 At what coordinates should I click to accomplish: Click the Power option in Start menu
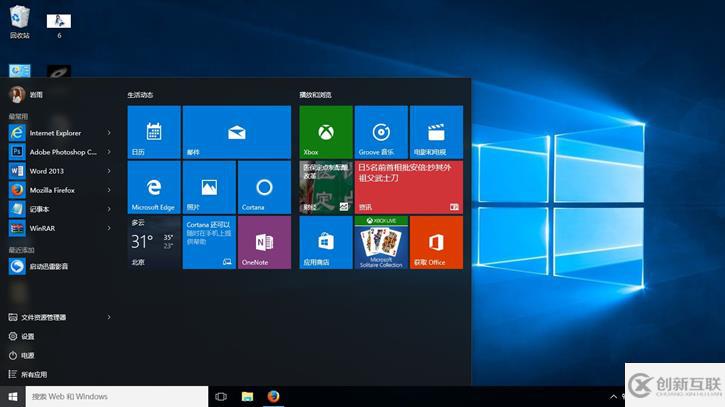click(27, 355)
